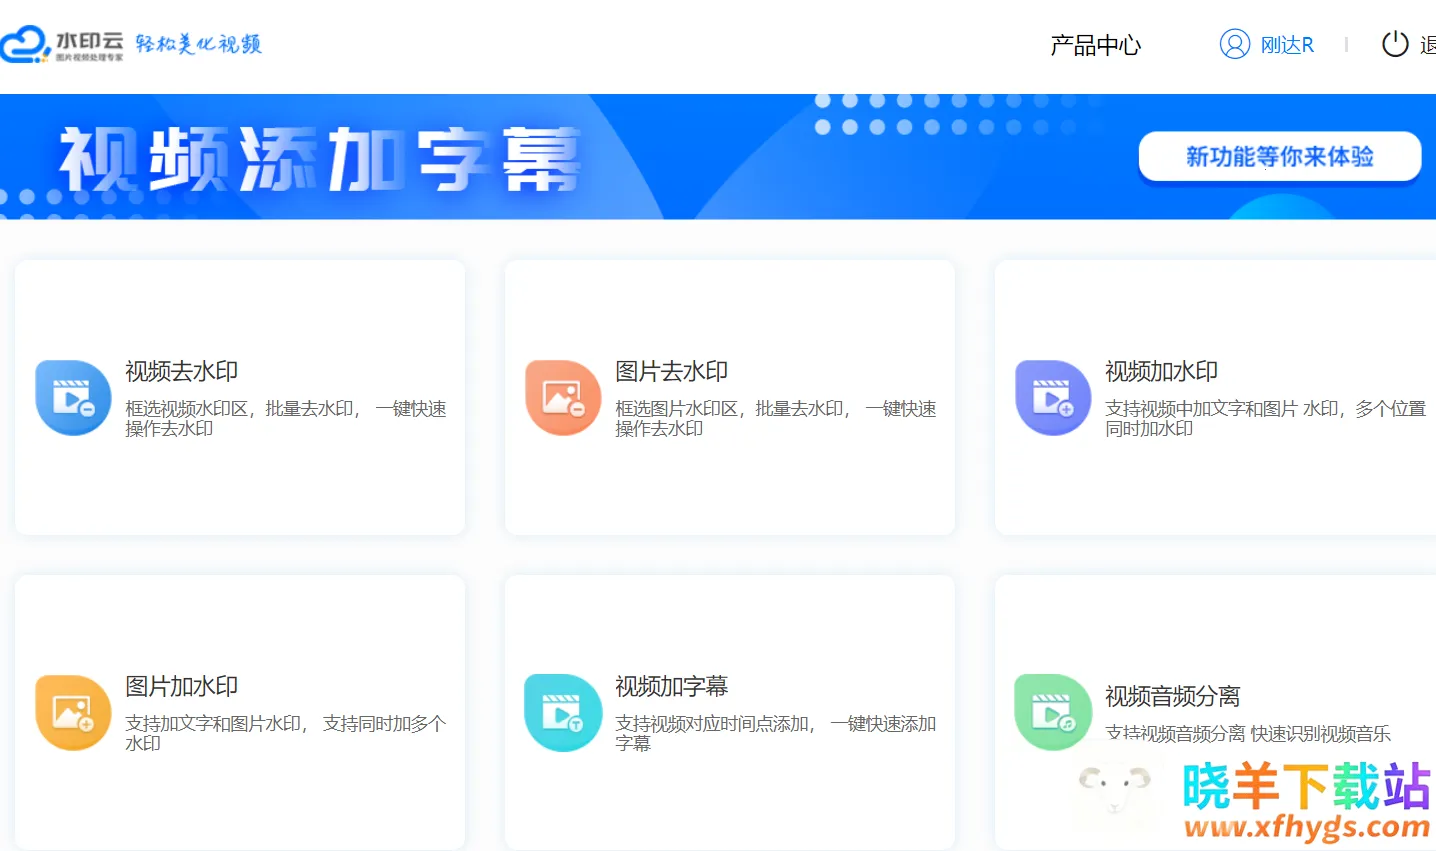This screenshot has height=851, width=1436.
Task: Select the 视频加字幕 subtitle tool icon
Action: tap(562, 711)
